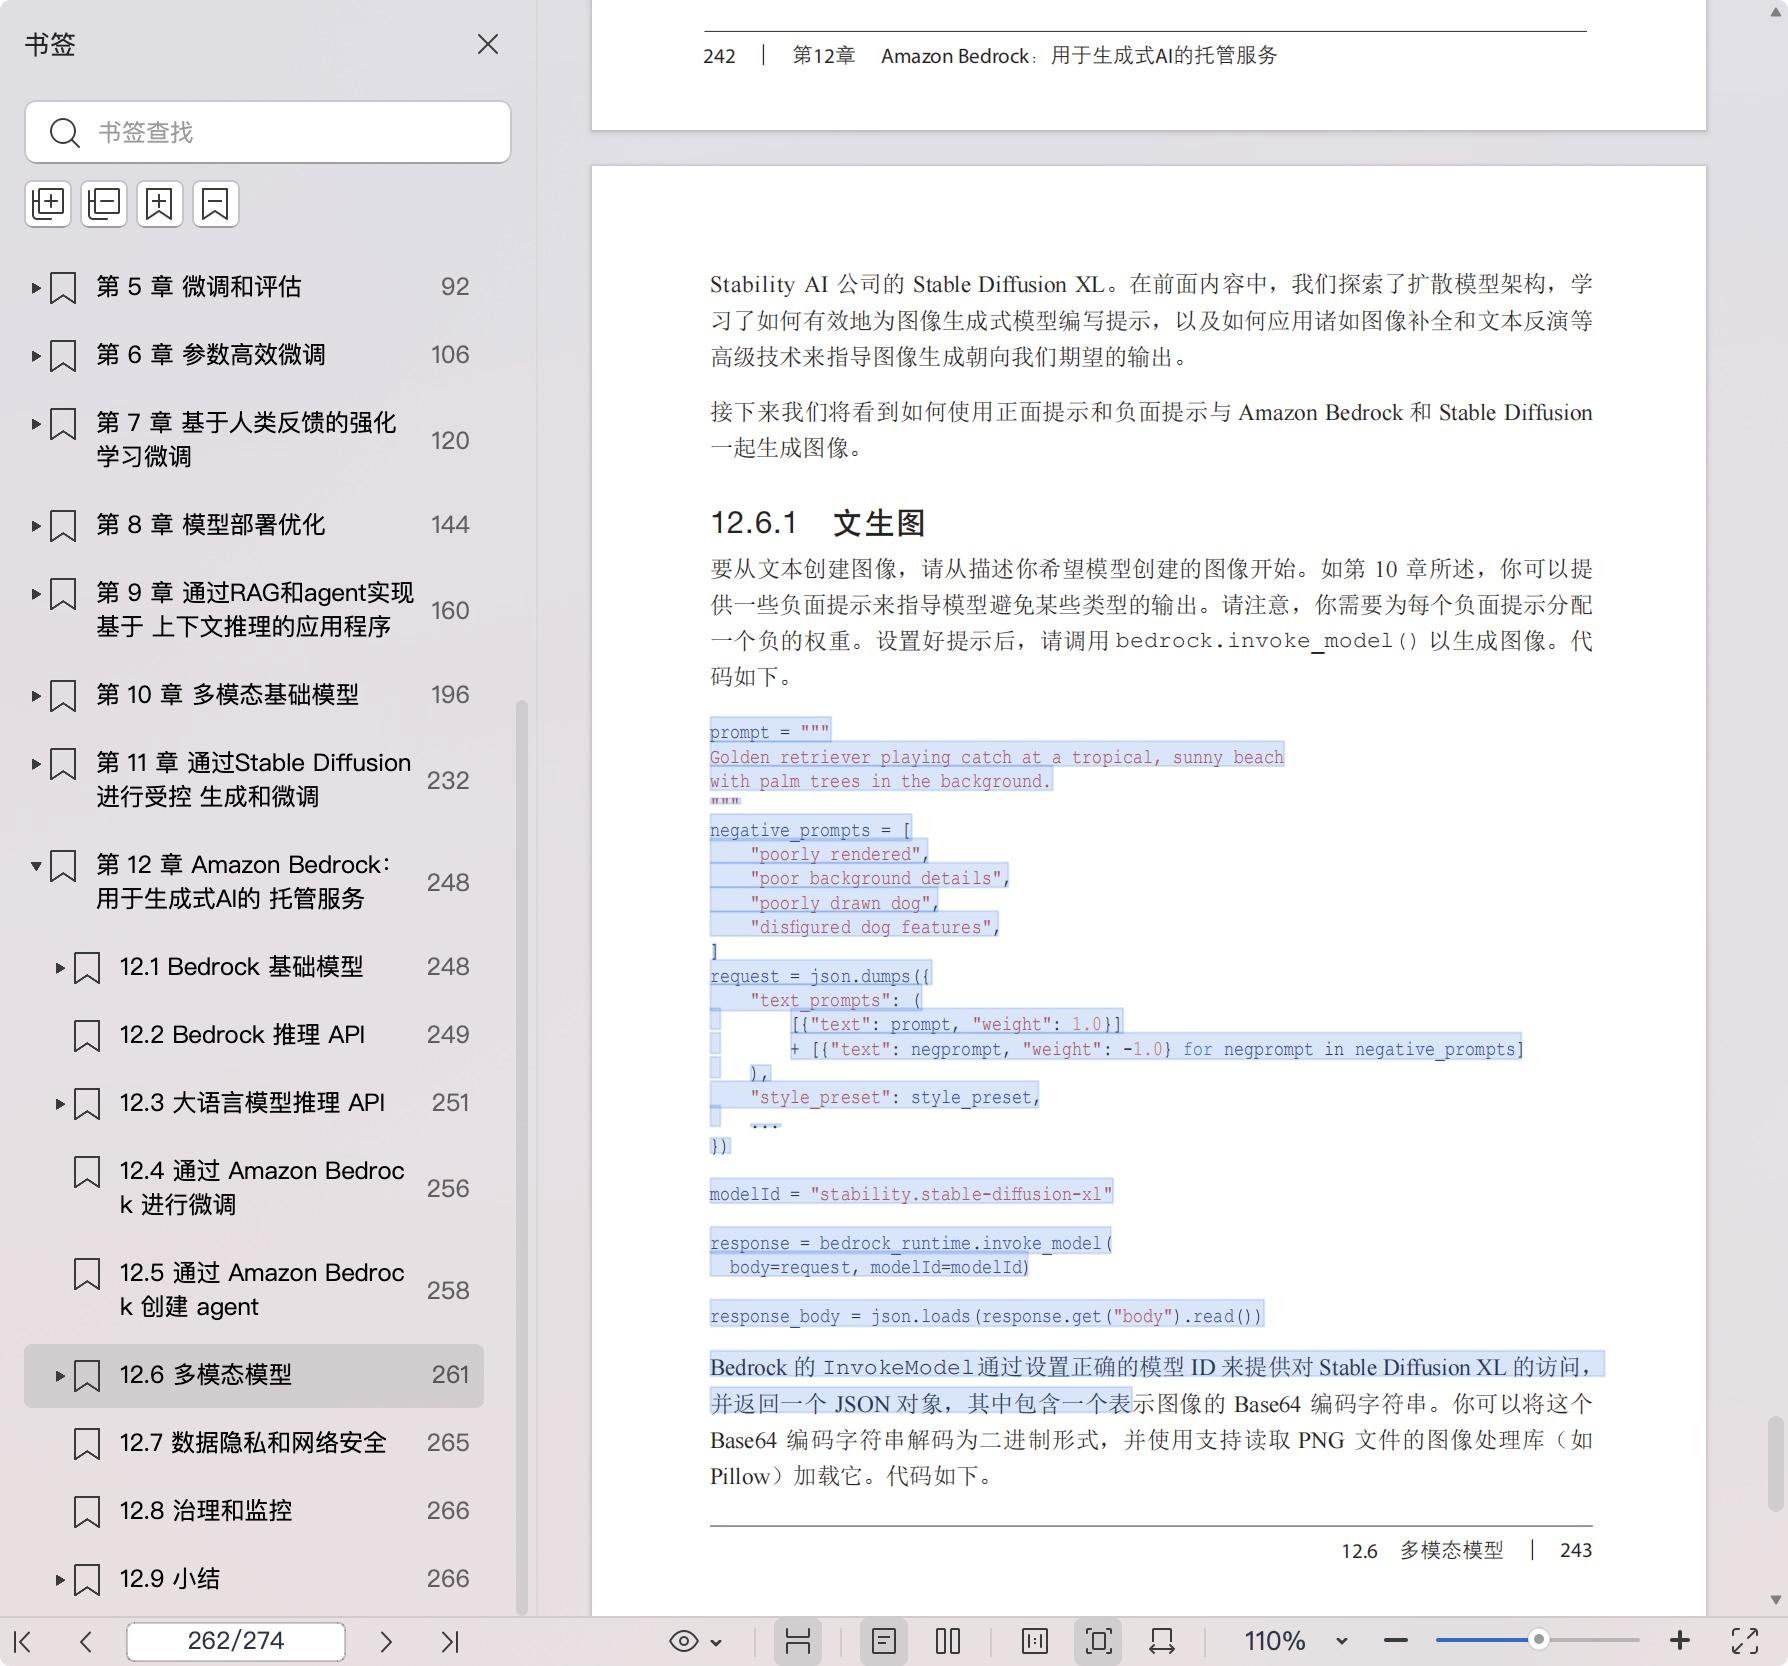Click the fit-width icon
This screenshot has width=1788, height=1666.
pos(1162,1641)
